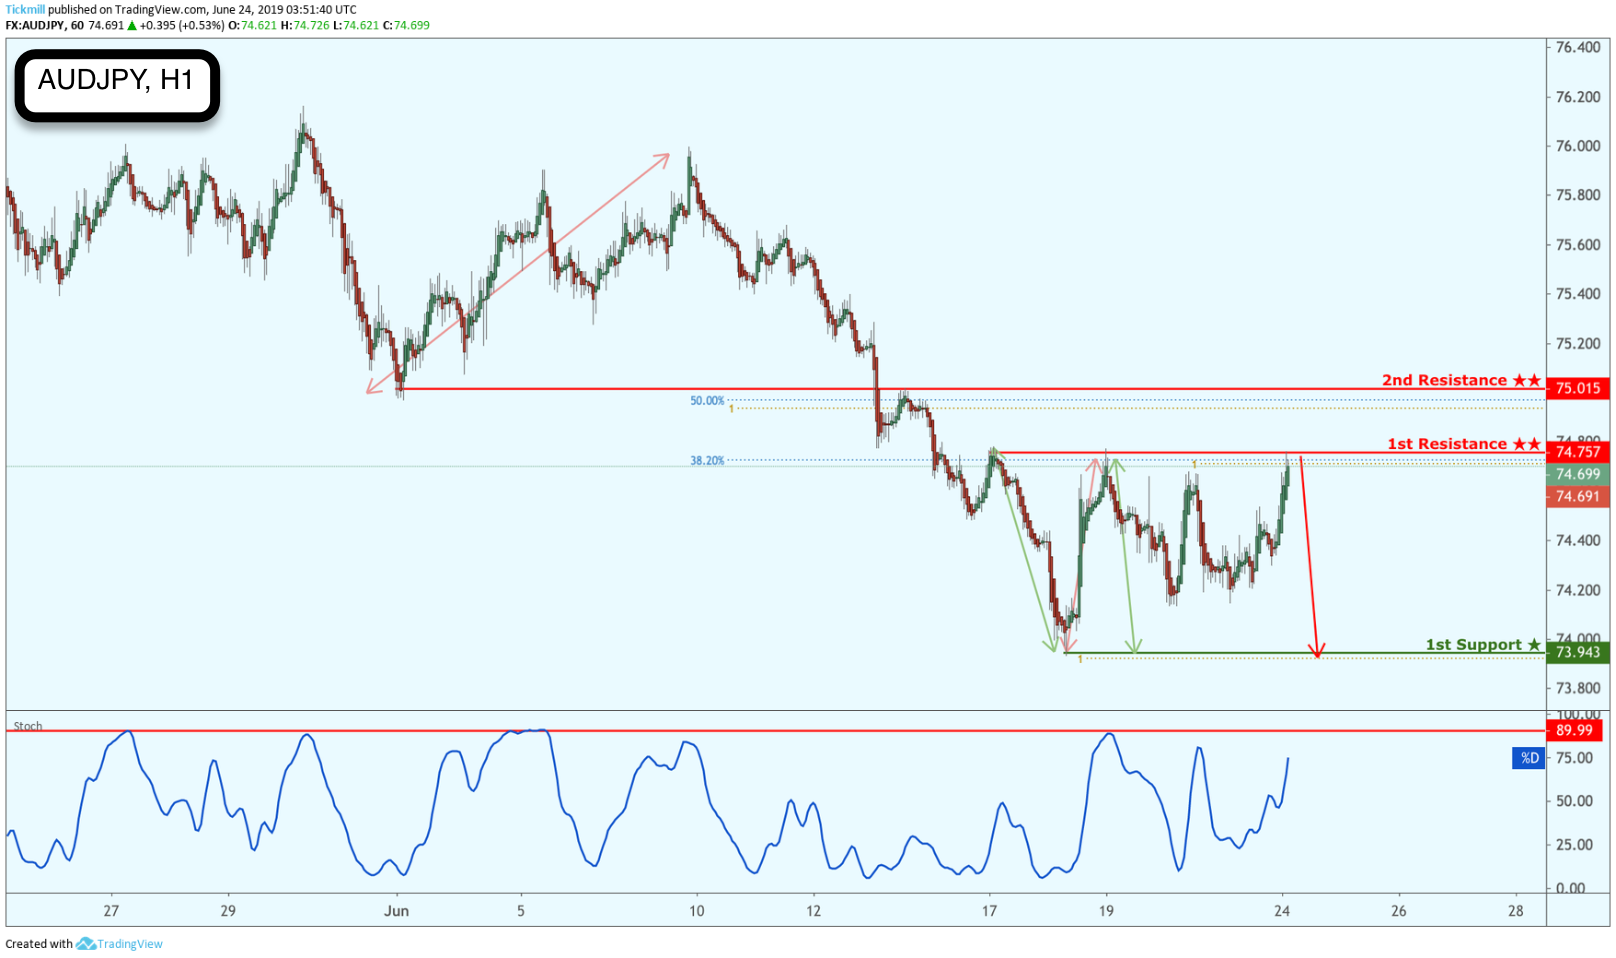
Task: Click the 38.20% Fibonacci level label
Action: point(707,461)
